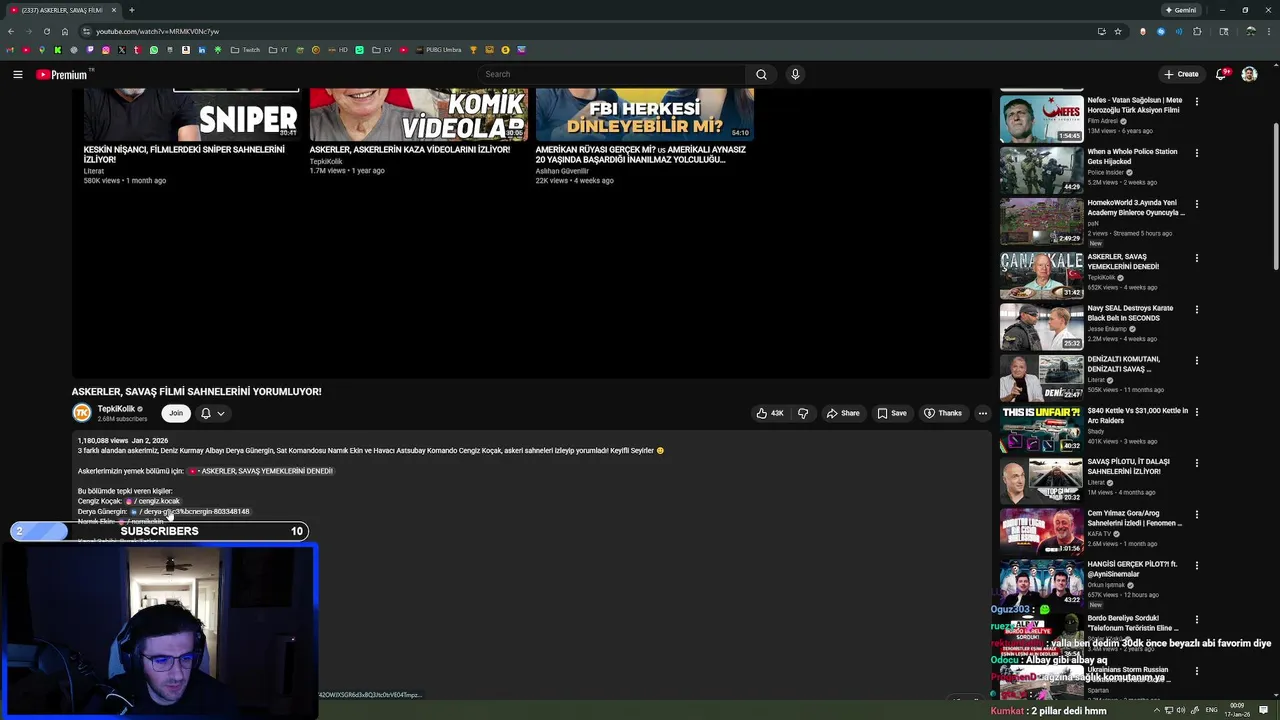Open Navy SEAL Destroys Karate thumbnail

coord(1042,326)
